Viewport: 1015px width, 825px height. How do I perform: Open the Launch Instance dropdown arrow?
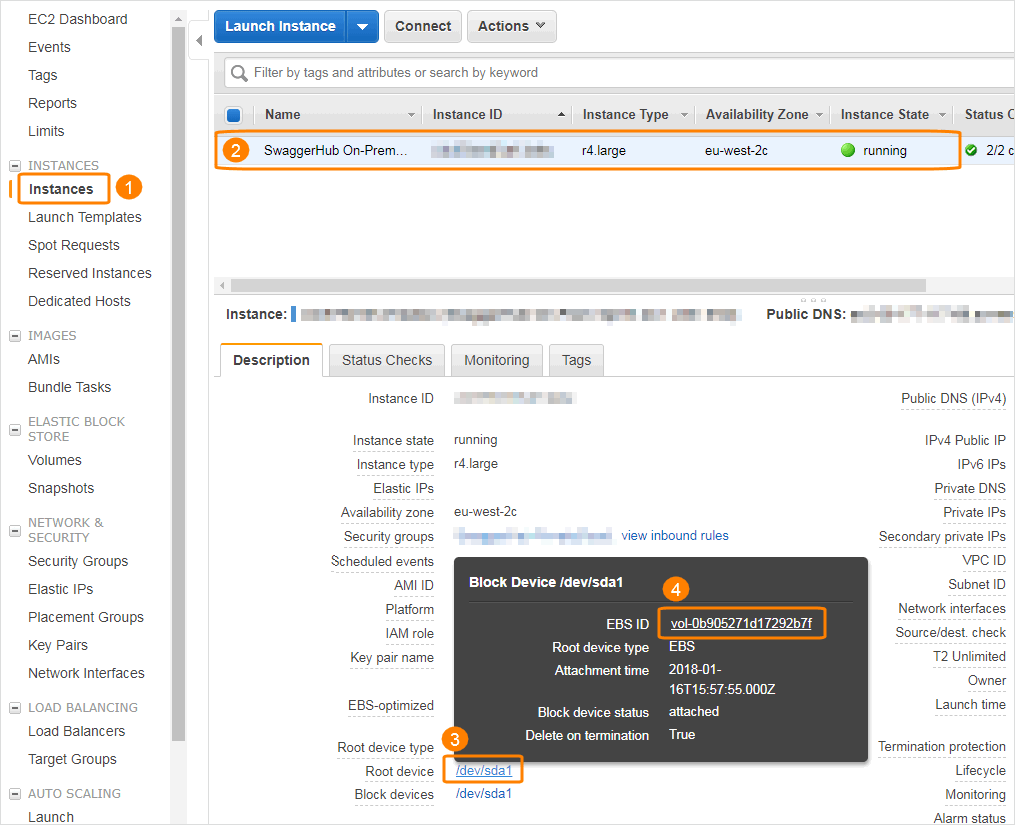362,27
